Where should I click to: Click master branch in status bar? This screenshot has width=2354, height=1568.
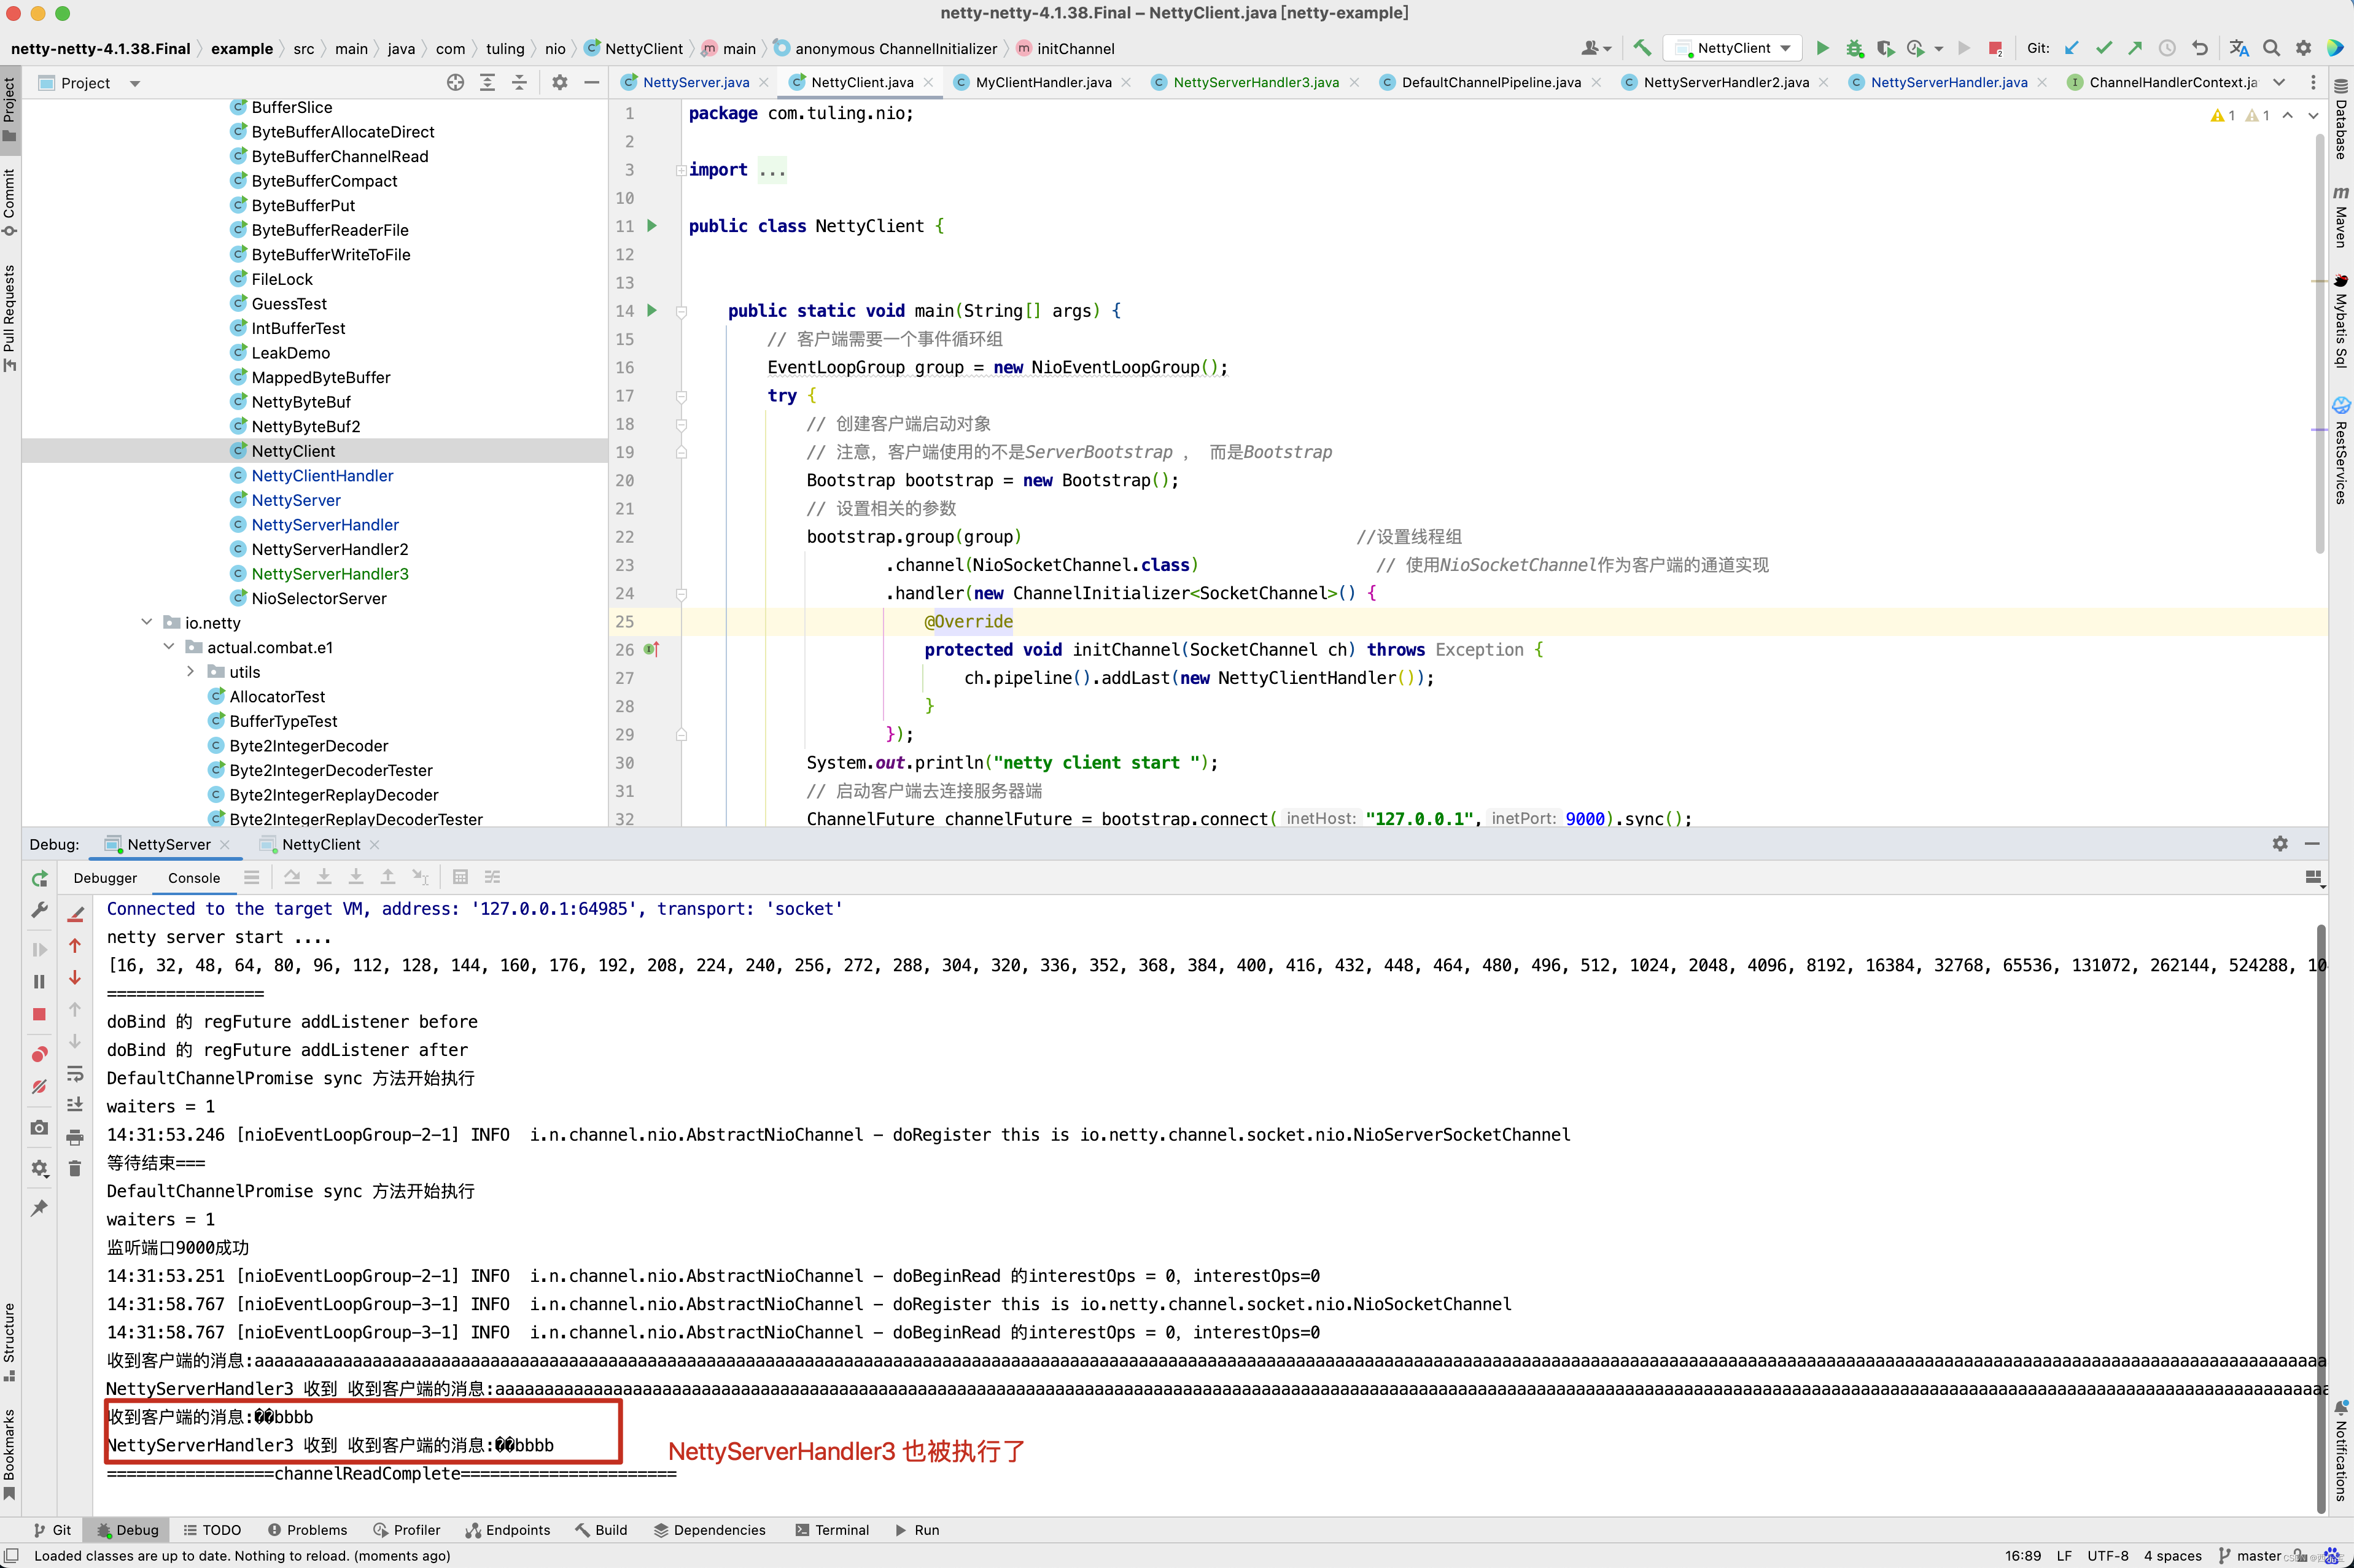[x=2250, y=1556]
